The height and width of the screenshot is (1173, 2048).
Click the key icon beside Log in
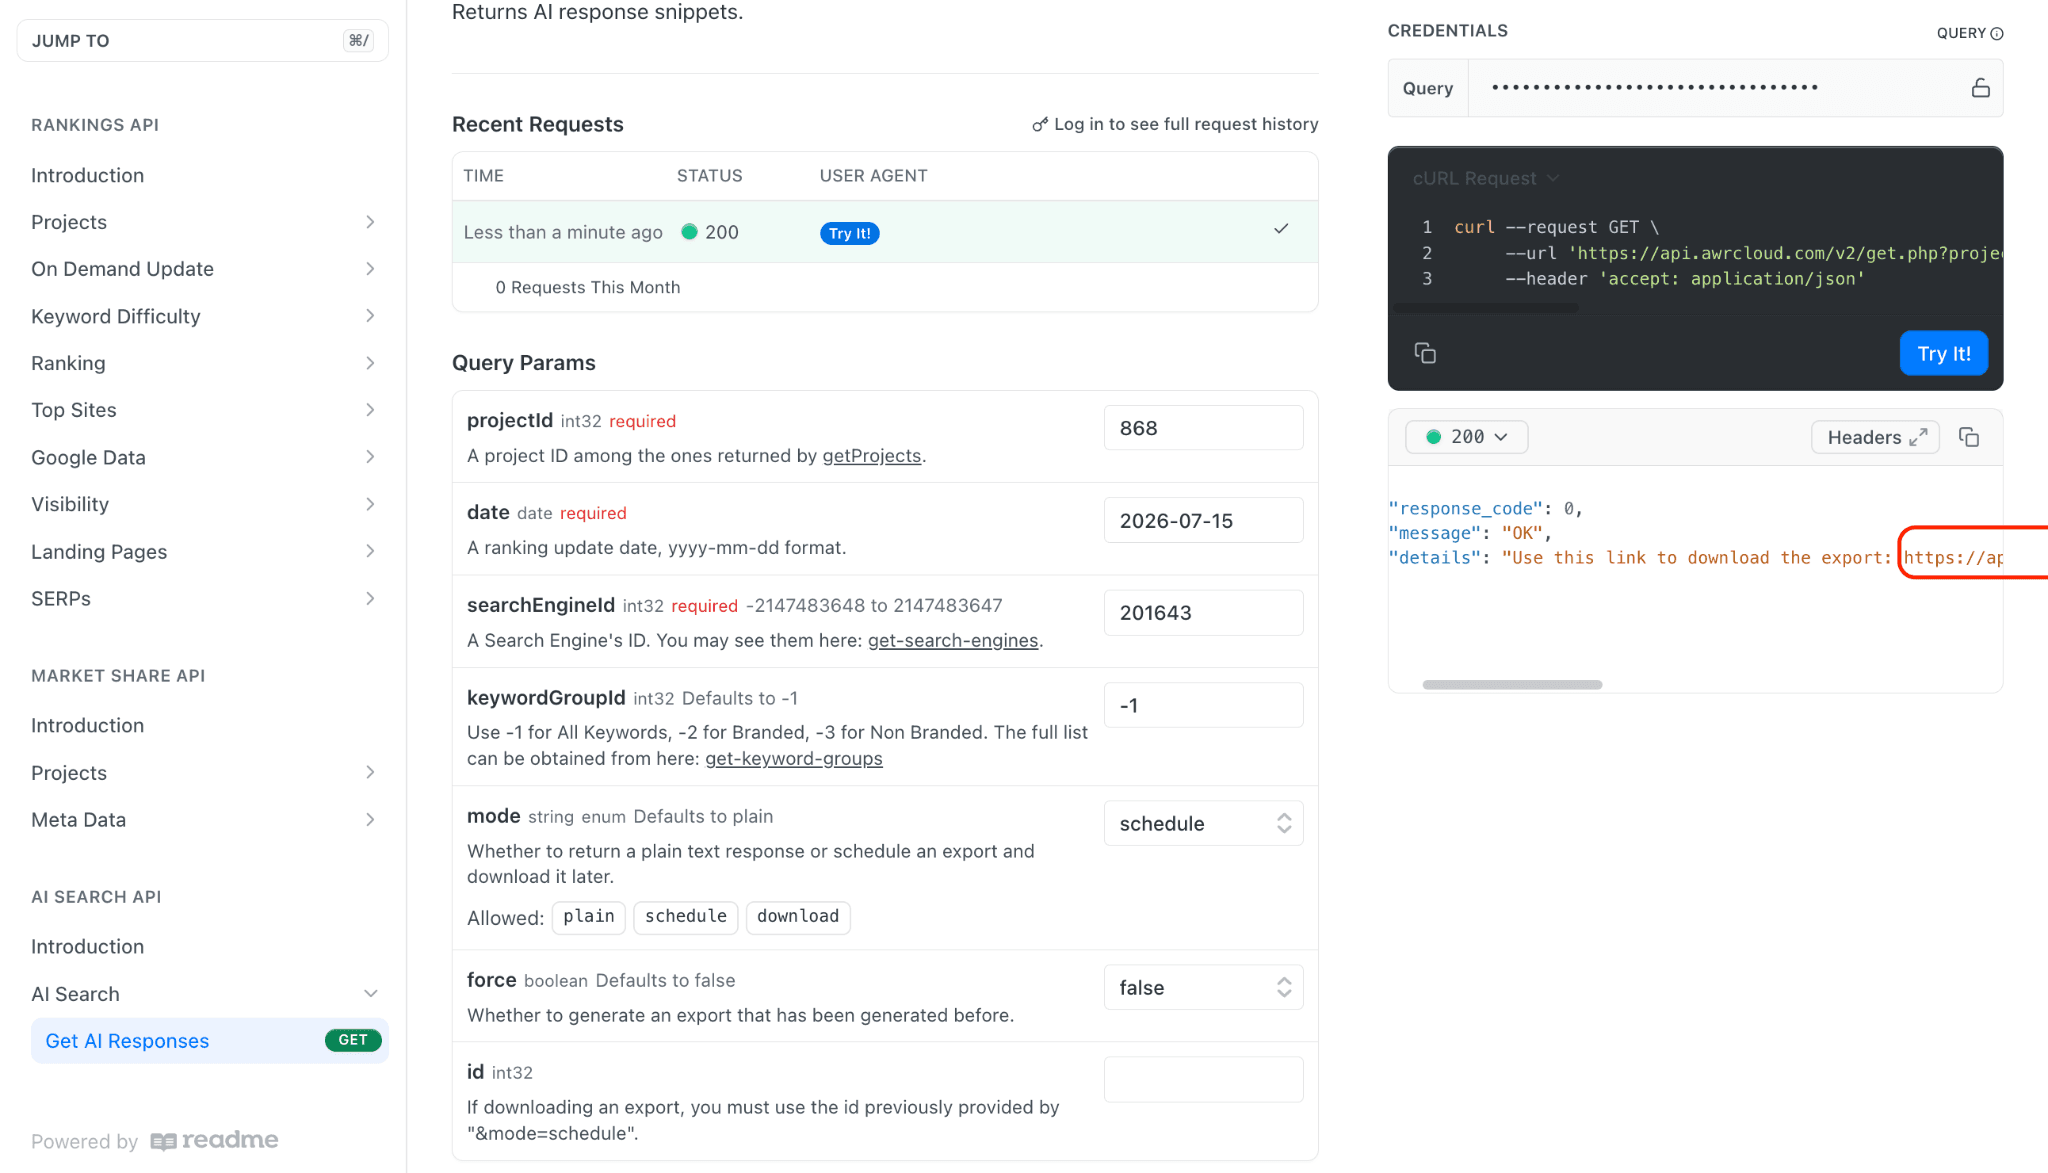click(1040, 124)
